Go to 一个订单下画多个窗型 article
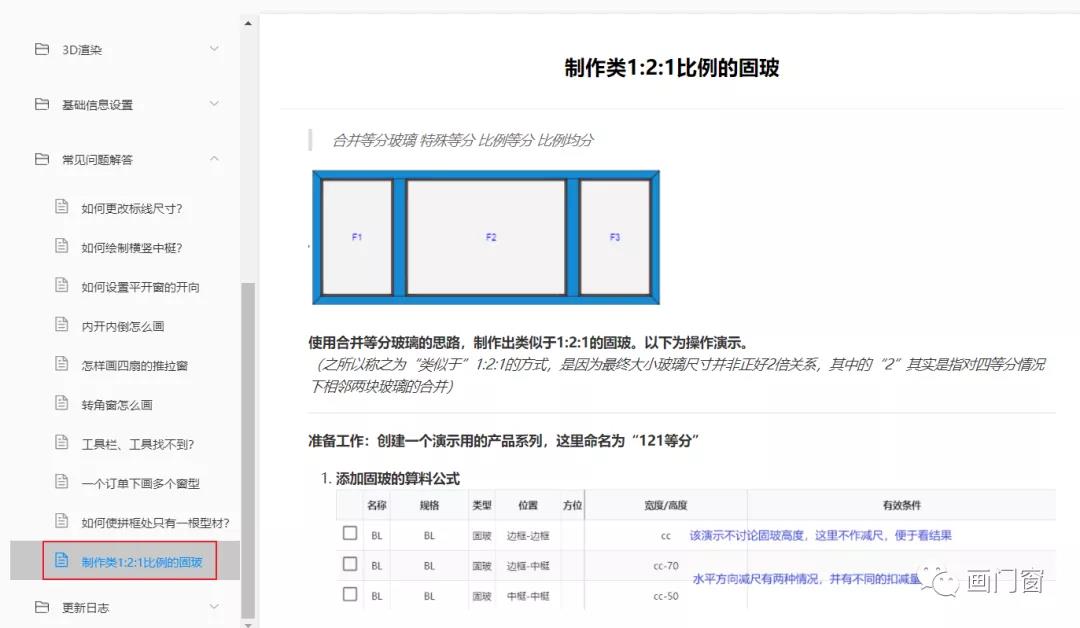Screen dimensions: 1080x628 coord(140,482)
